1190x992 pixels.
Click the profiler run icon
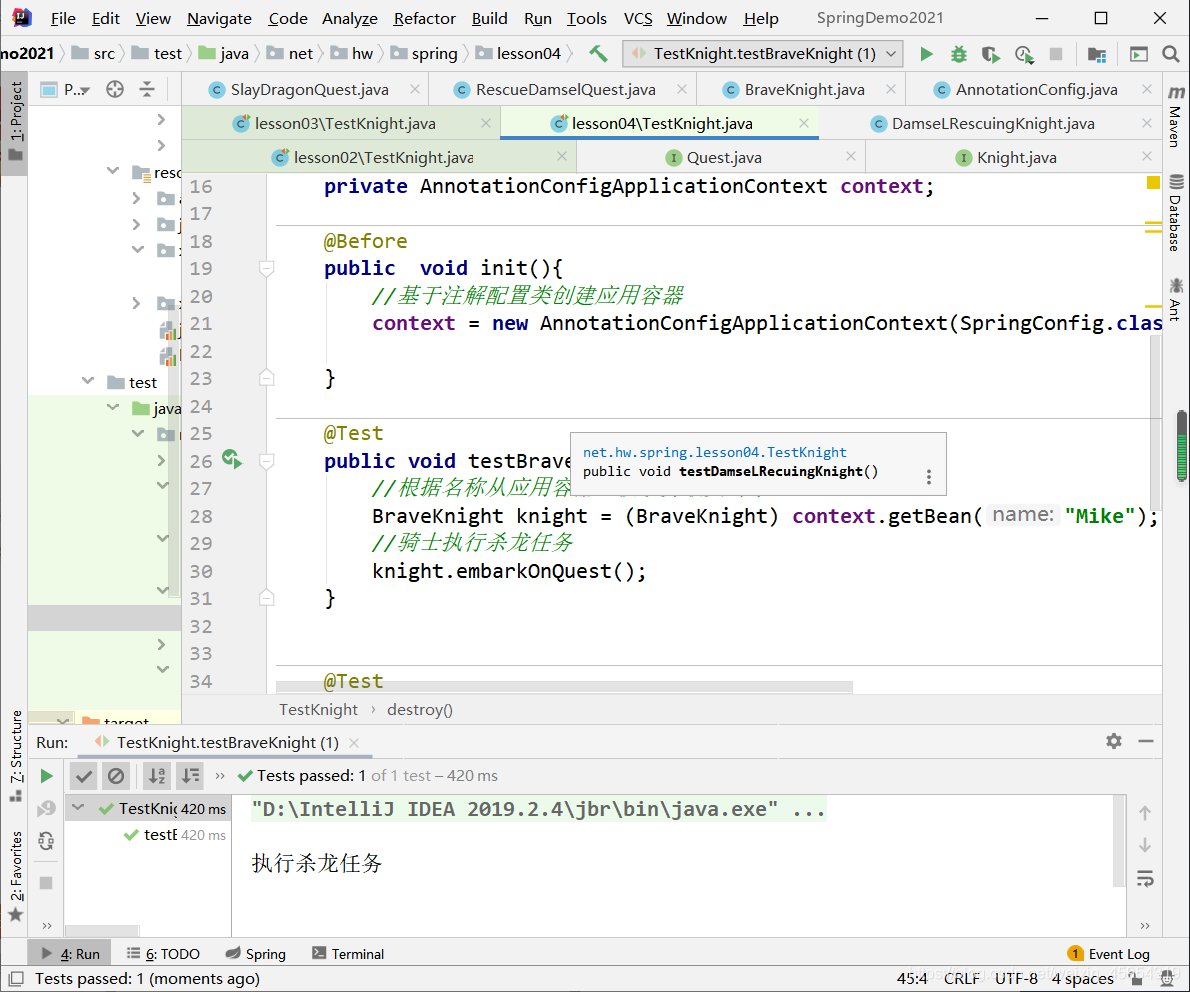tap(1024, 54)
